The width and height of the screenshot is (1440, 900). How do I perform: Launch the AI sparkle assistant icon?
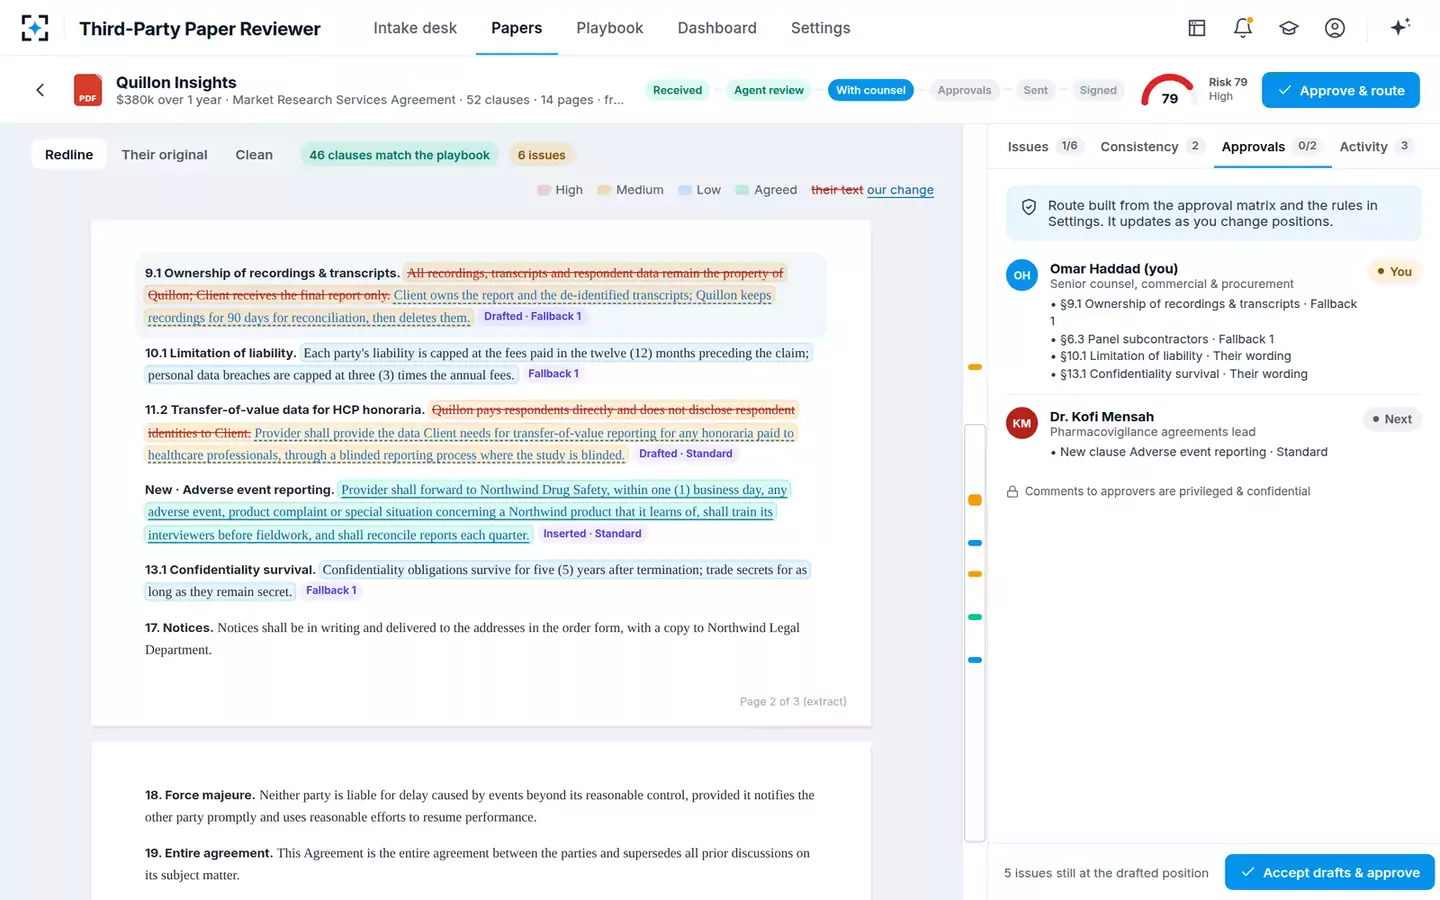tap(1400, 27)
